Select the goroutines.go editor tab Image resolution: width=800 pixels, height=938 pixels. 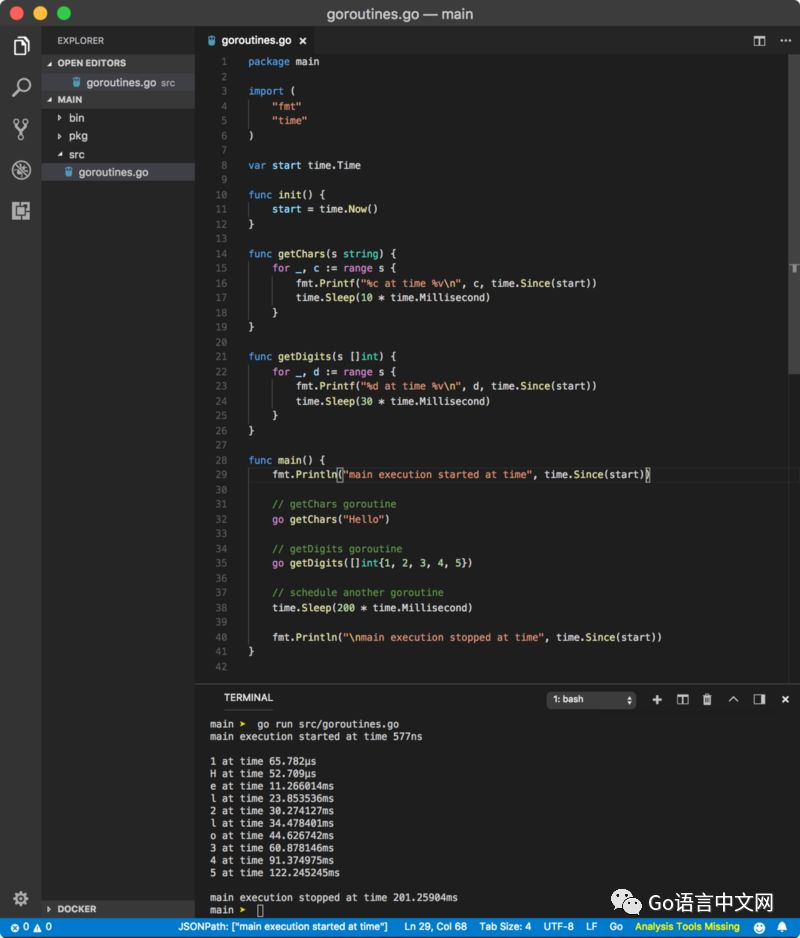[x=255, y=41]
